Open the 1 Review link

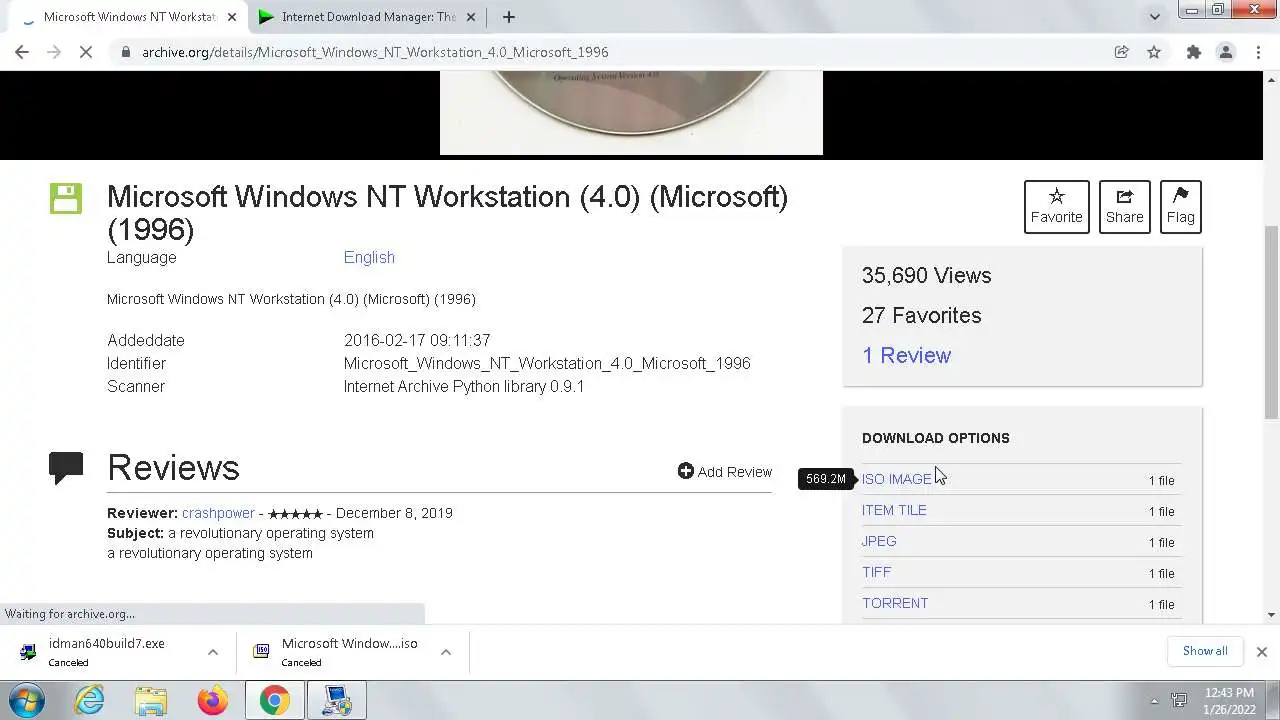pyautogui.click(x=906, y=355)
